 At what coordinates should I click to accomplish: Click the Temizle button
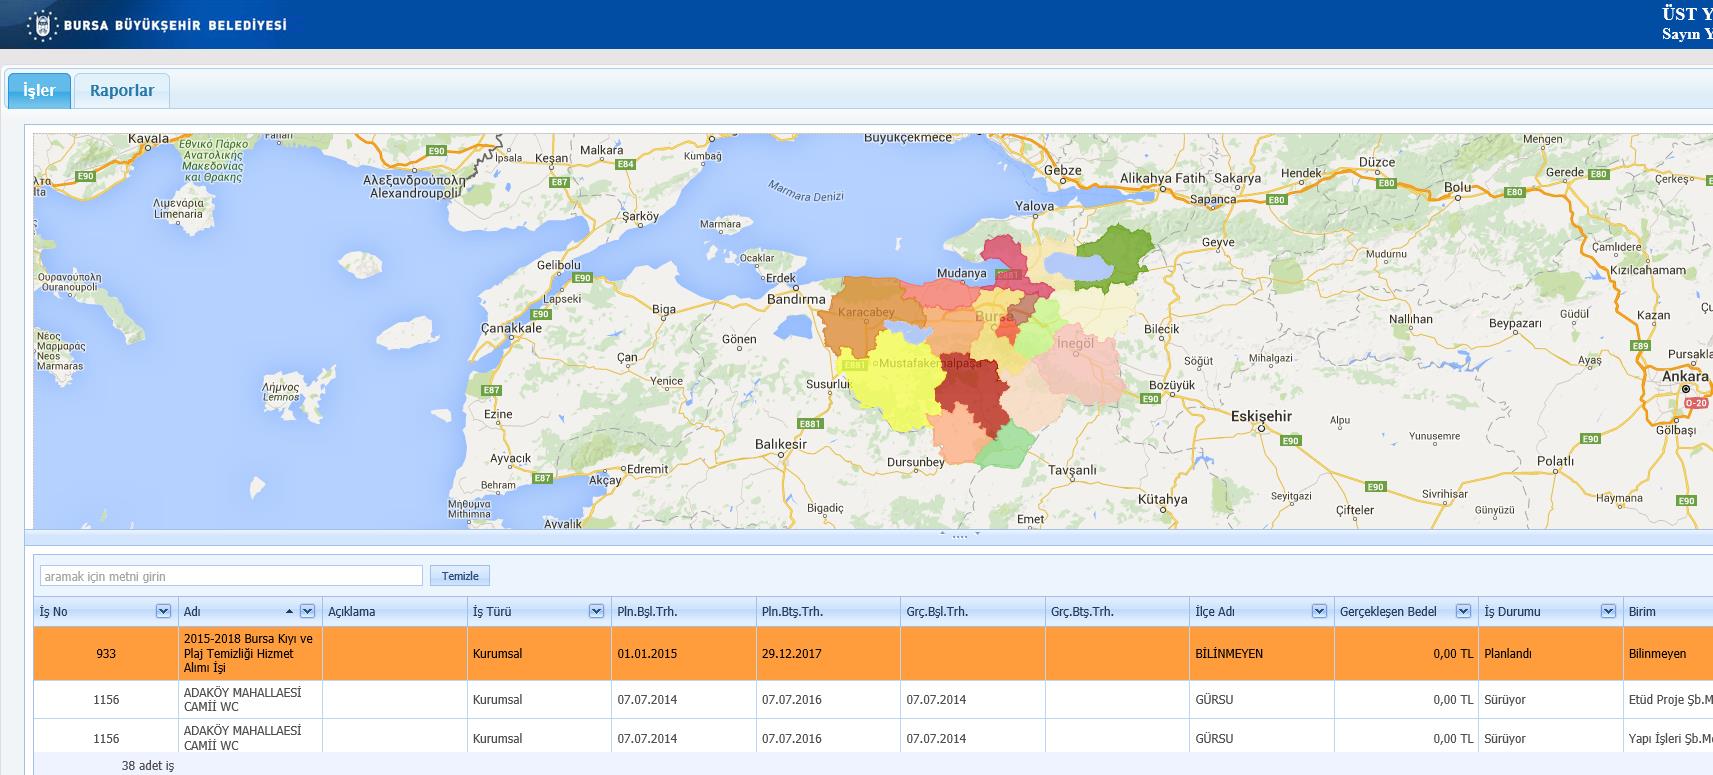(x=460, y=576)
